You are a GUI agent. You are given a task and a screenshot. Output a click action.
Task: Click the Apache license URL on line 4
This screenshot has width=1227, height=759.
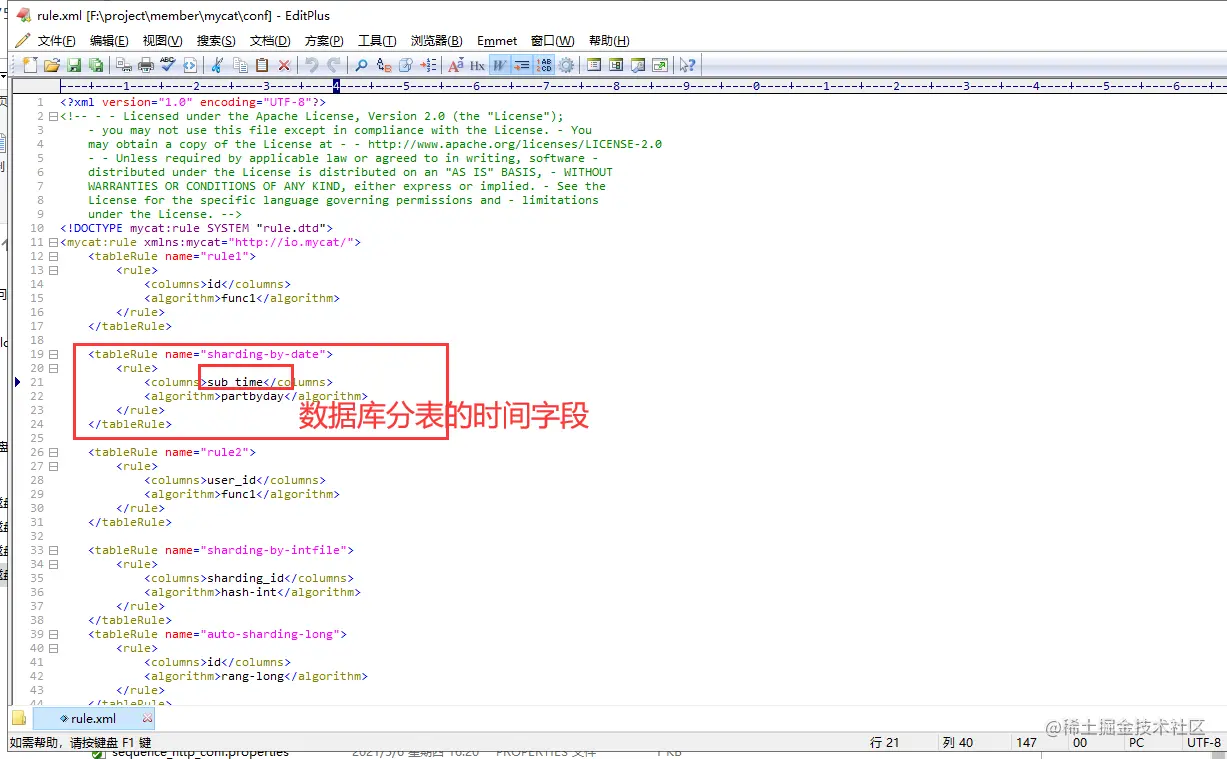[515, 144]
